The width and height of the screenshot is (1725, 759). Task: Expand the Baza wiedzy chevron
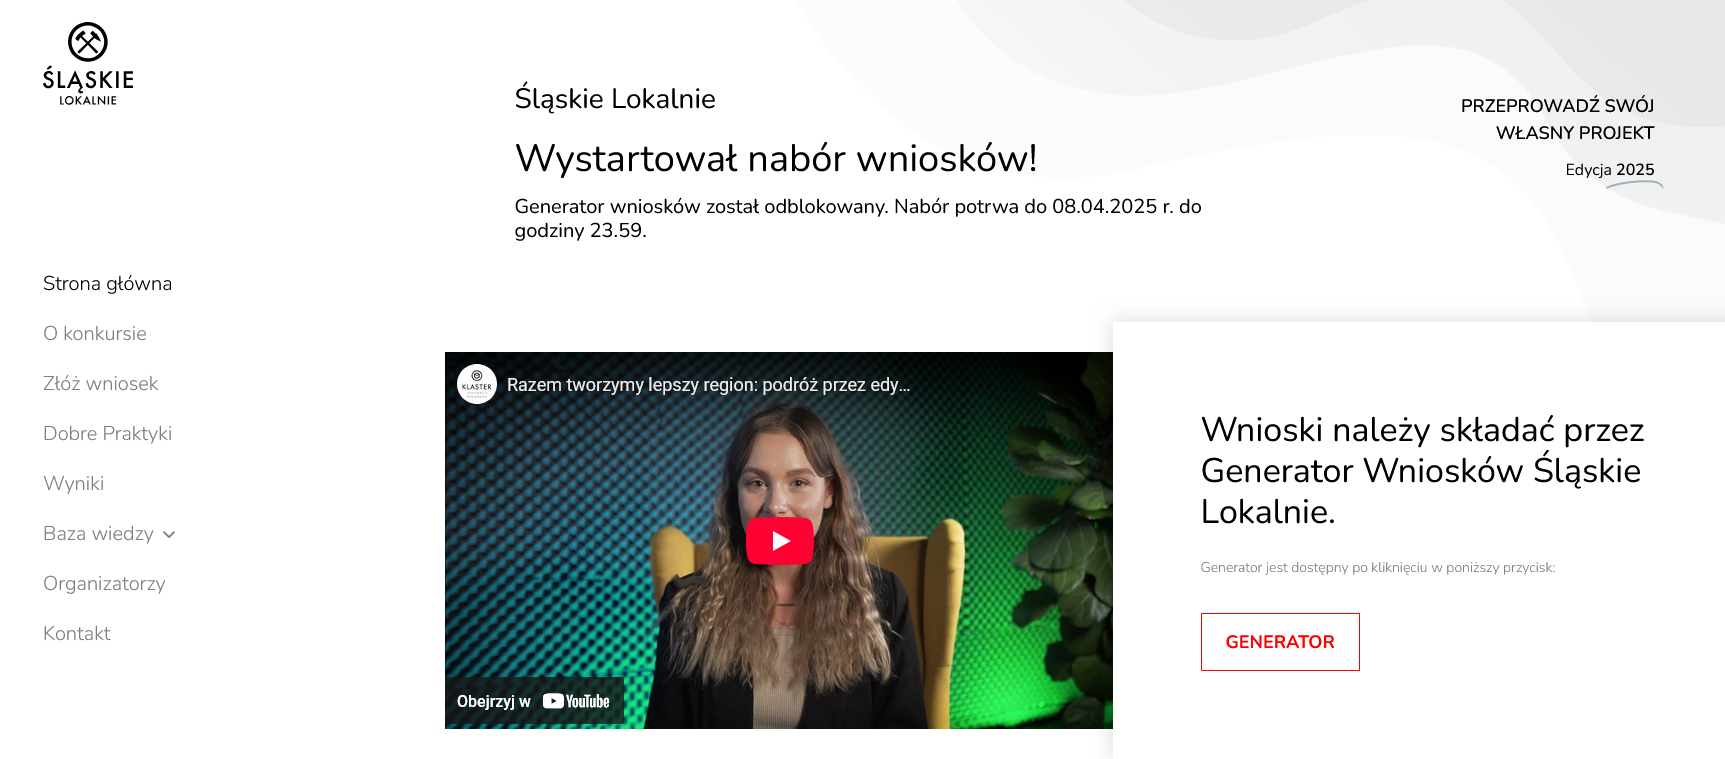coord(169,535)
